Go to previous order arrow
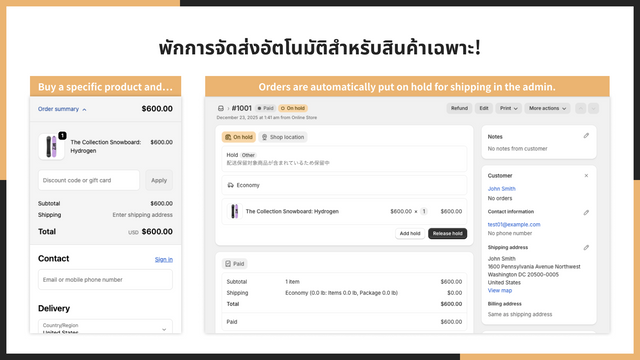Image resolution: width=640 pixels, height=360 pixels. (580, 108)
